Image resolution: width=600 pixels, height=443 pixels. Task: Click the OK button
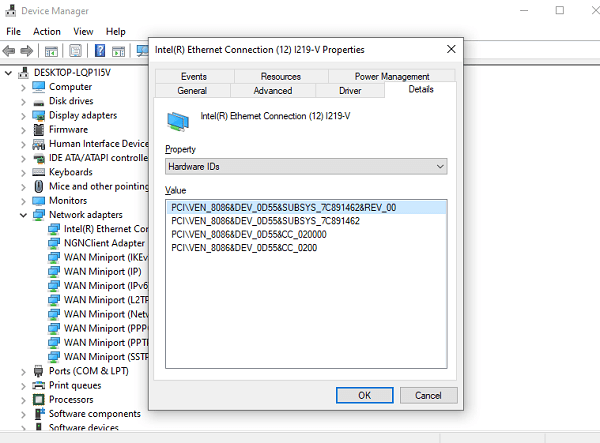pyautogui.click(x=365, y=395)
